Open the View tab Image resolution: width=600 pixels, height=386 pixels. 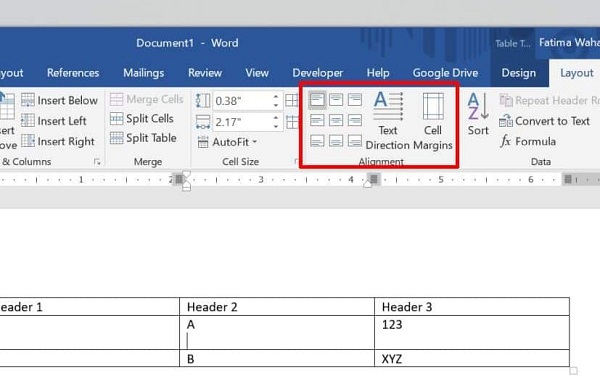tap(257, 73)
